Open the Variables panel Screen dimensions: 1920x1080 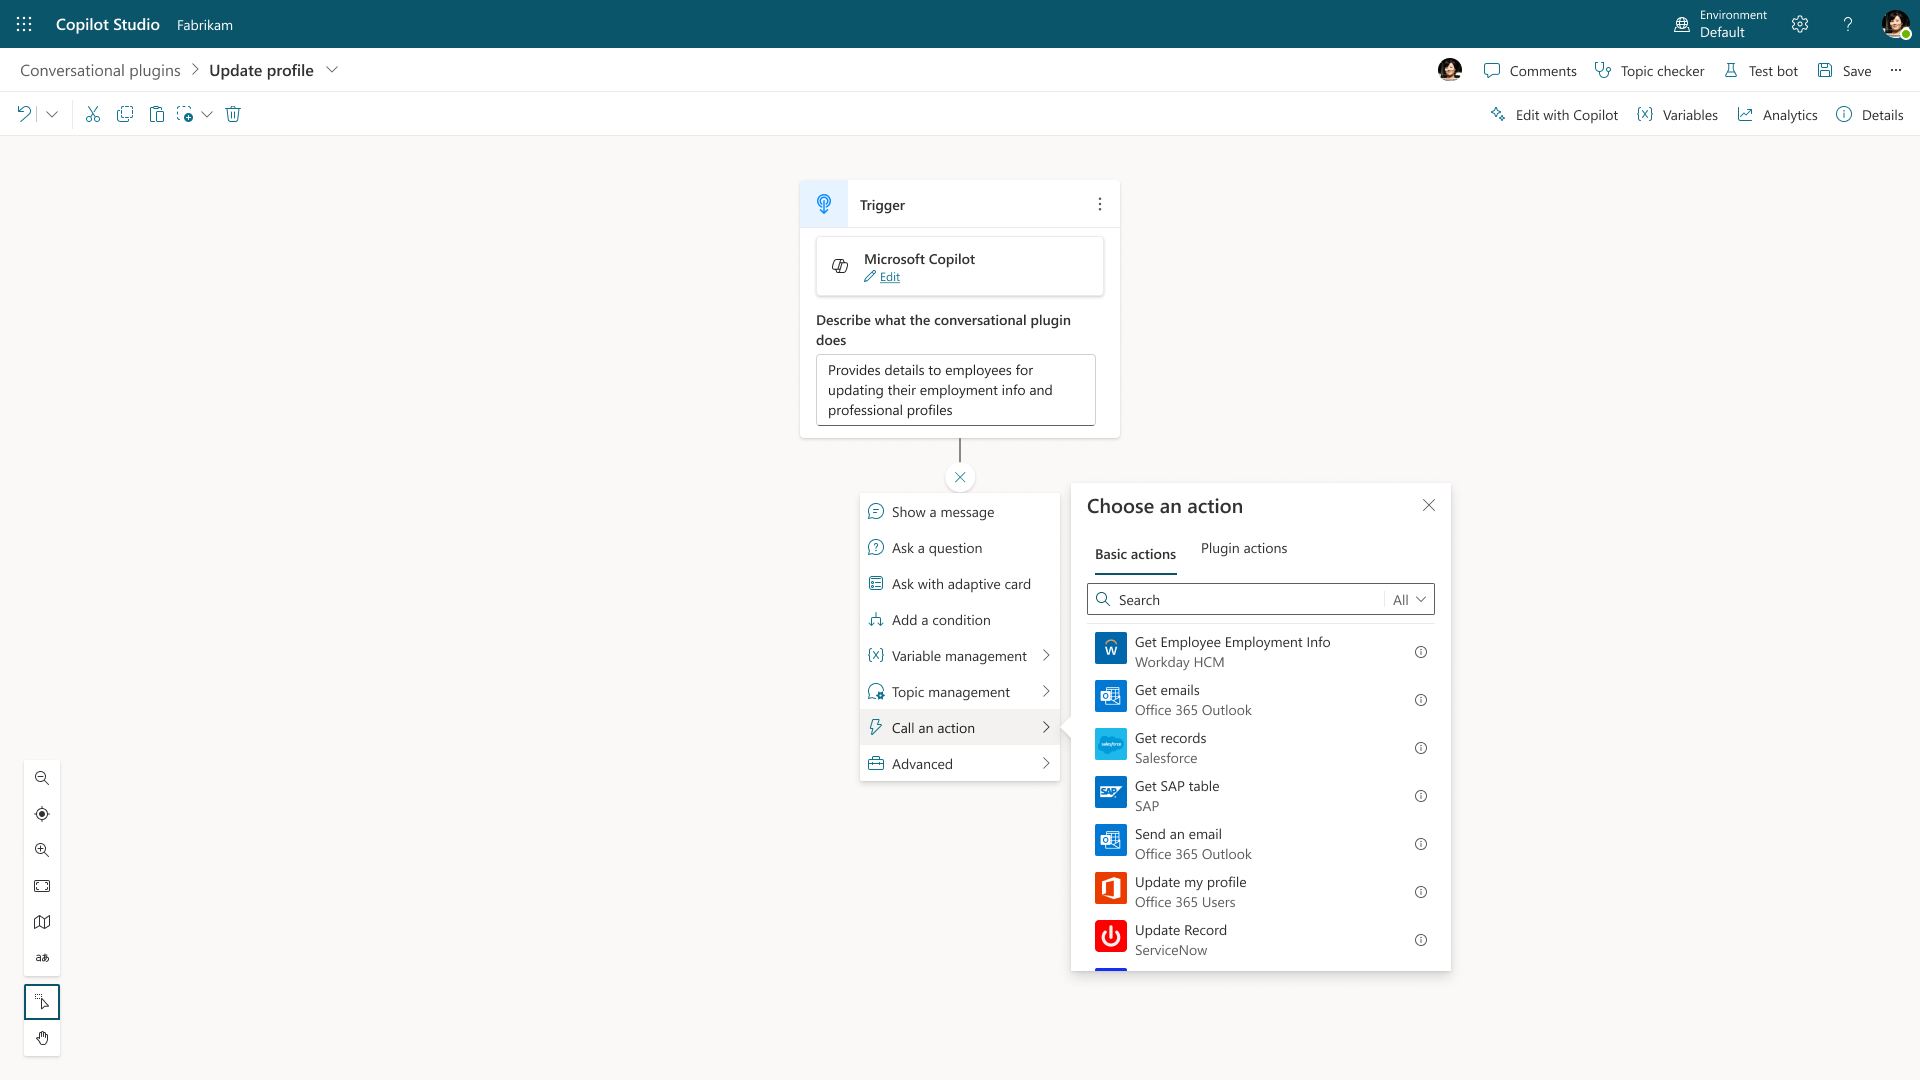coord(1677,114)
